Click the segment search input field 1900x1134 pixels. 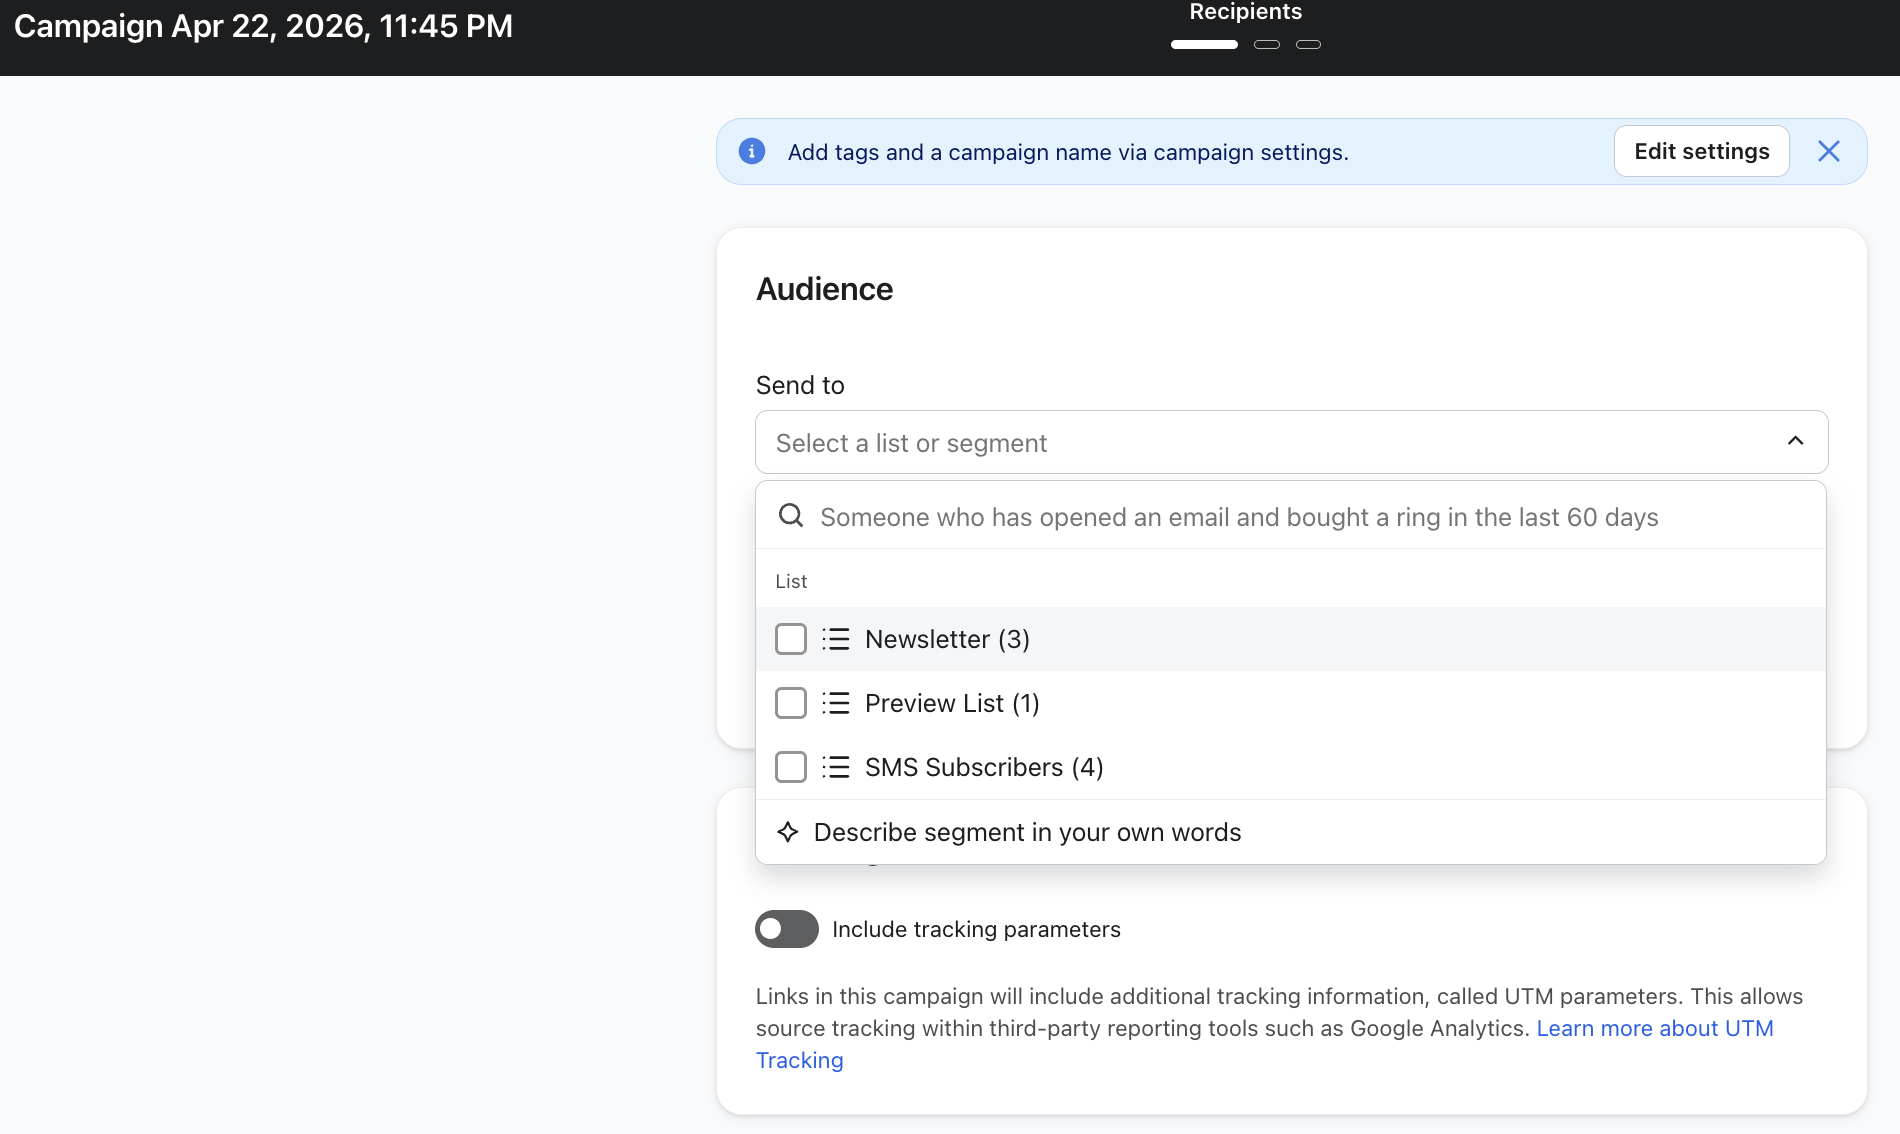[1291, 516]
